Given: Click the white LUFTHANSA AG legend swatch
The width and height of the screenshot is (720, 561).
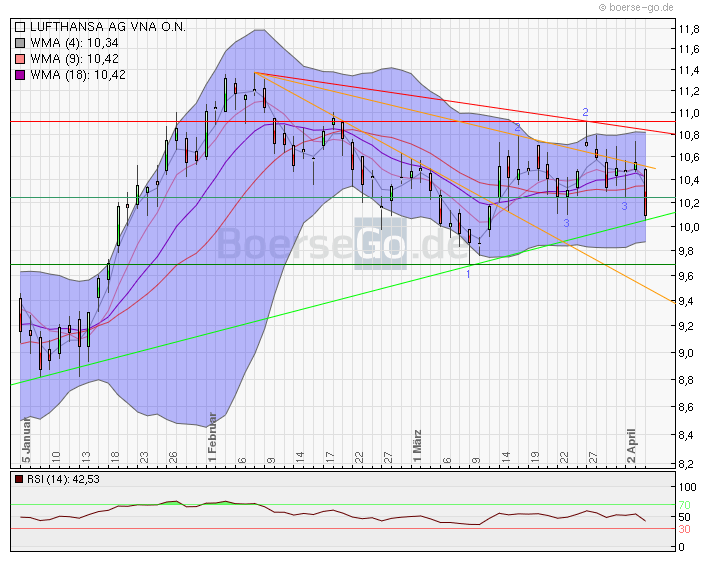Looking at the screenshot, I should pyautogui.click(x=21, y=27).
